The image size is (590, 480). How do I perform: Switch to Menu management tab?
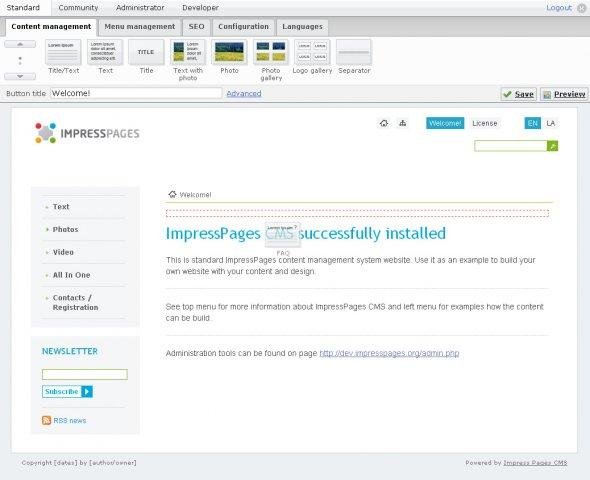[140, 27]
